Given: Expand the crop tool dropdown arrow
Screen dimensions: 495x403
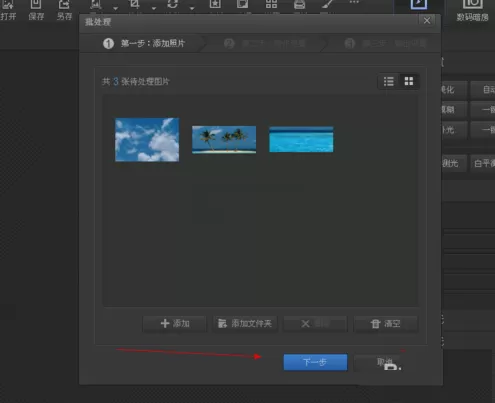Looking at the screenshot, I should pos(154,8).
